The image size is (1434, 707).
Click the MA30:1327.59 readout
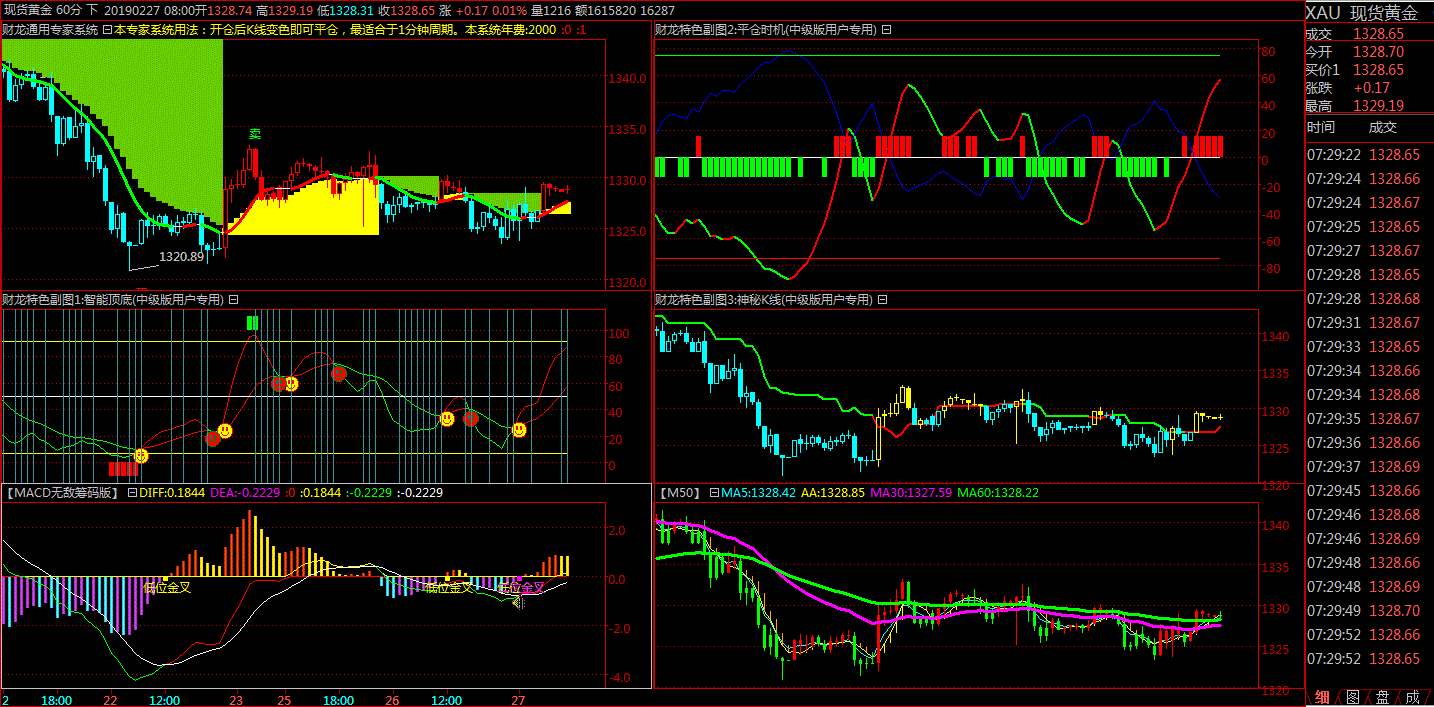(x=912, y=493)
